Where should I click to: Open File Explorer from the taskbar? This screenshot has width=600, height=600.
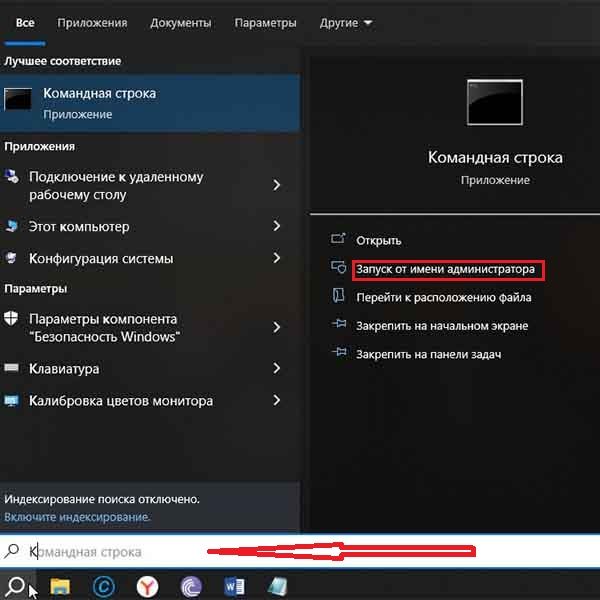60,586
